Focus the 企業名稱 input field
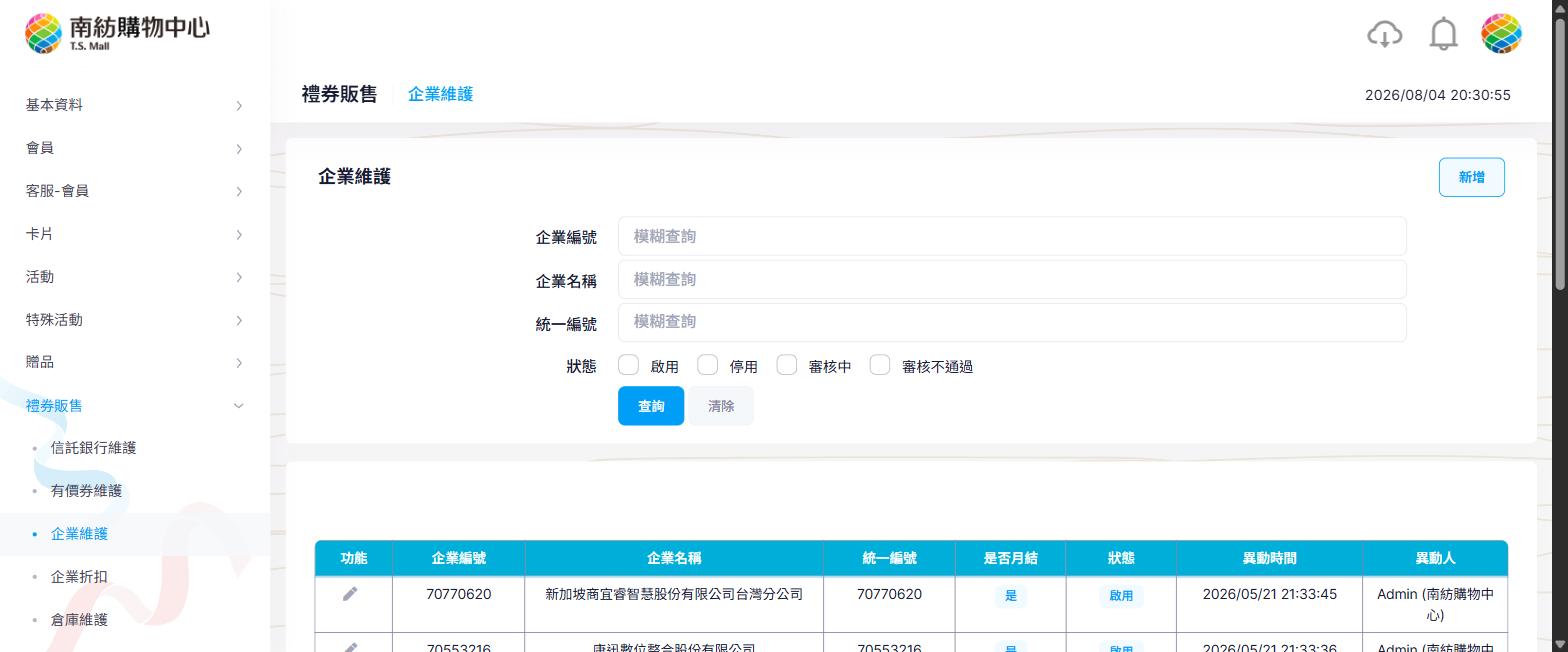 click(x=1012, y=279)
